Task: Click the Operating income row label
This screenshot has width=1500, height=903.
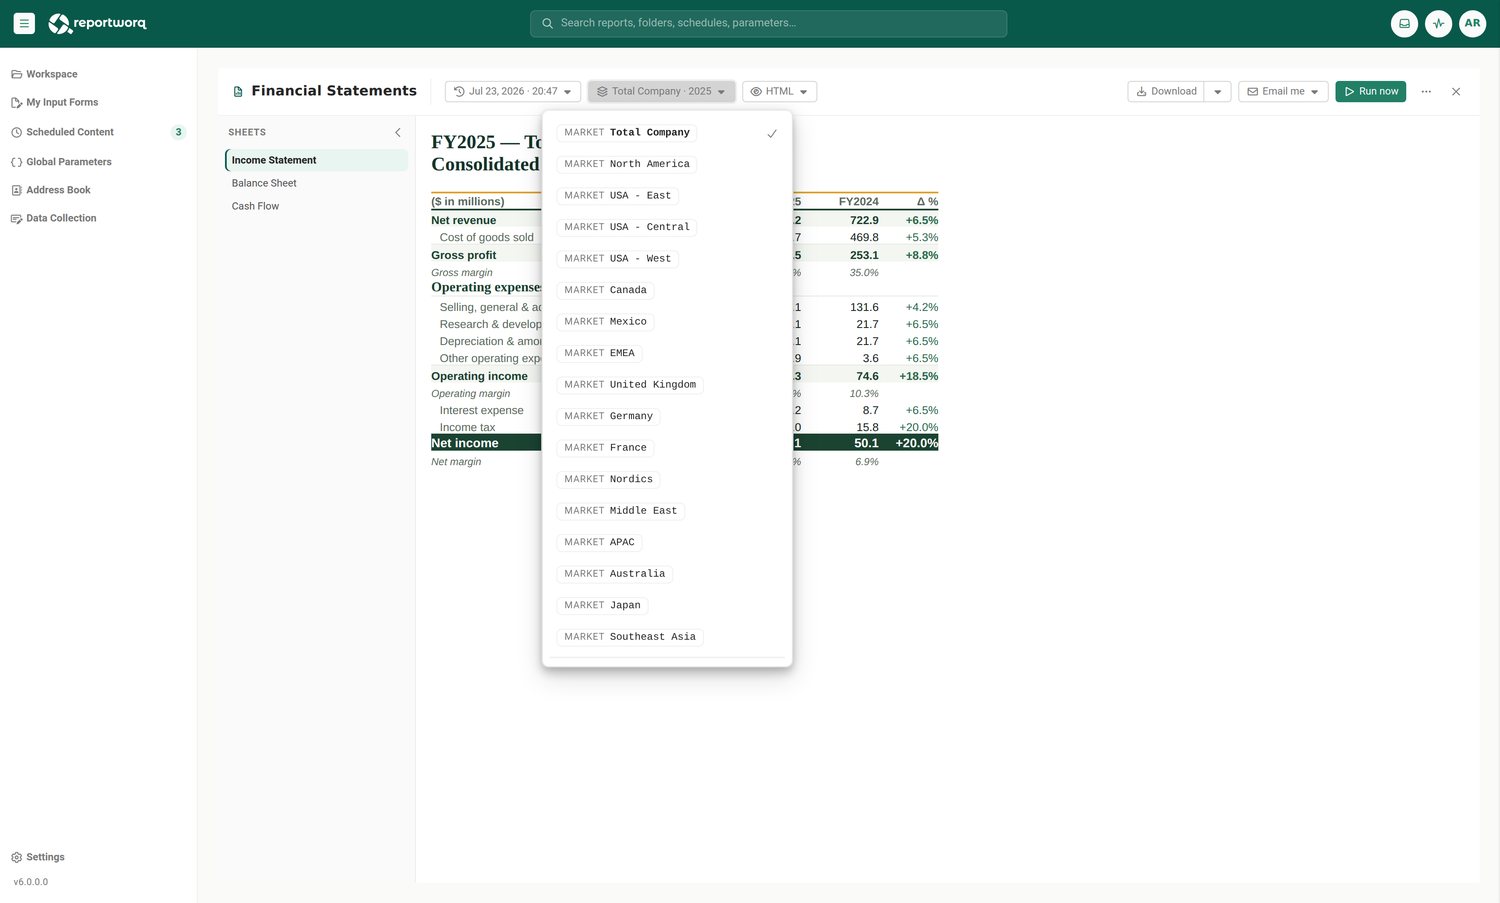Action: click(479, 376)
